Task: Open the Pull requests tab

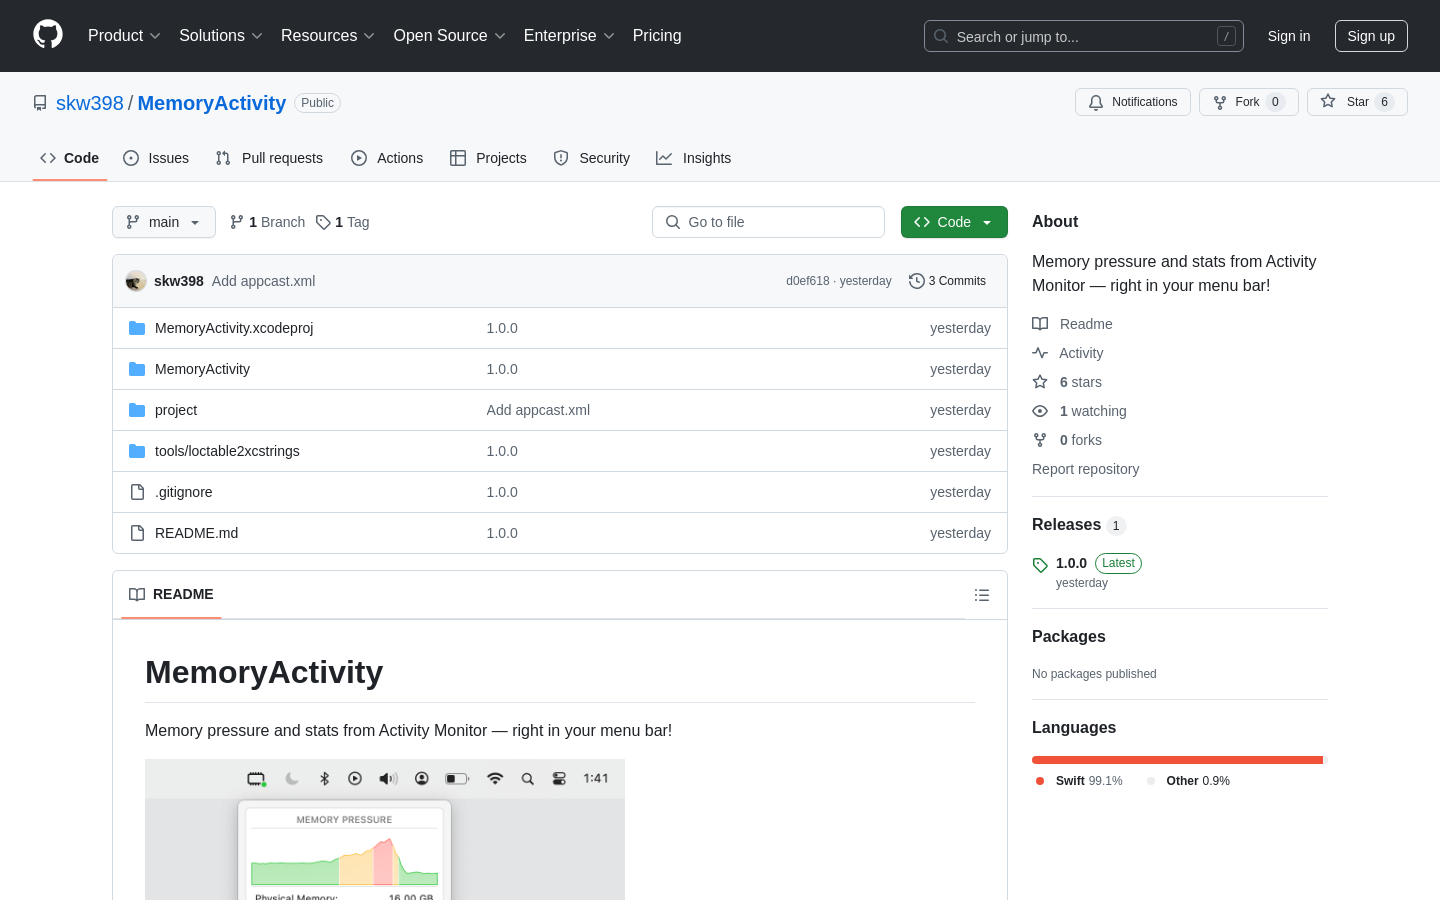Action: click(269, 158)
